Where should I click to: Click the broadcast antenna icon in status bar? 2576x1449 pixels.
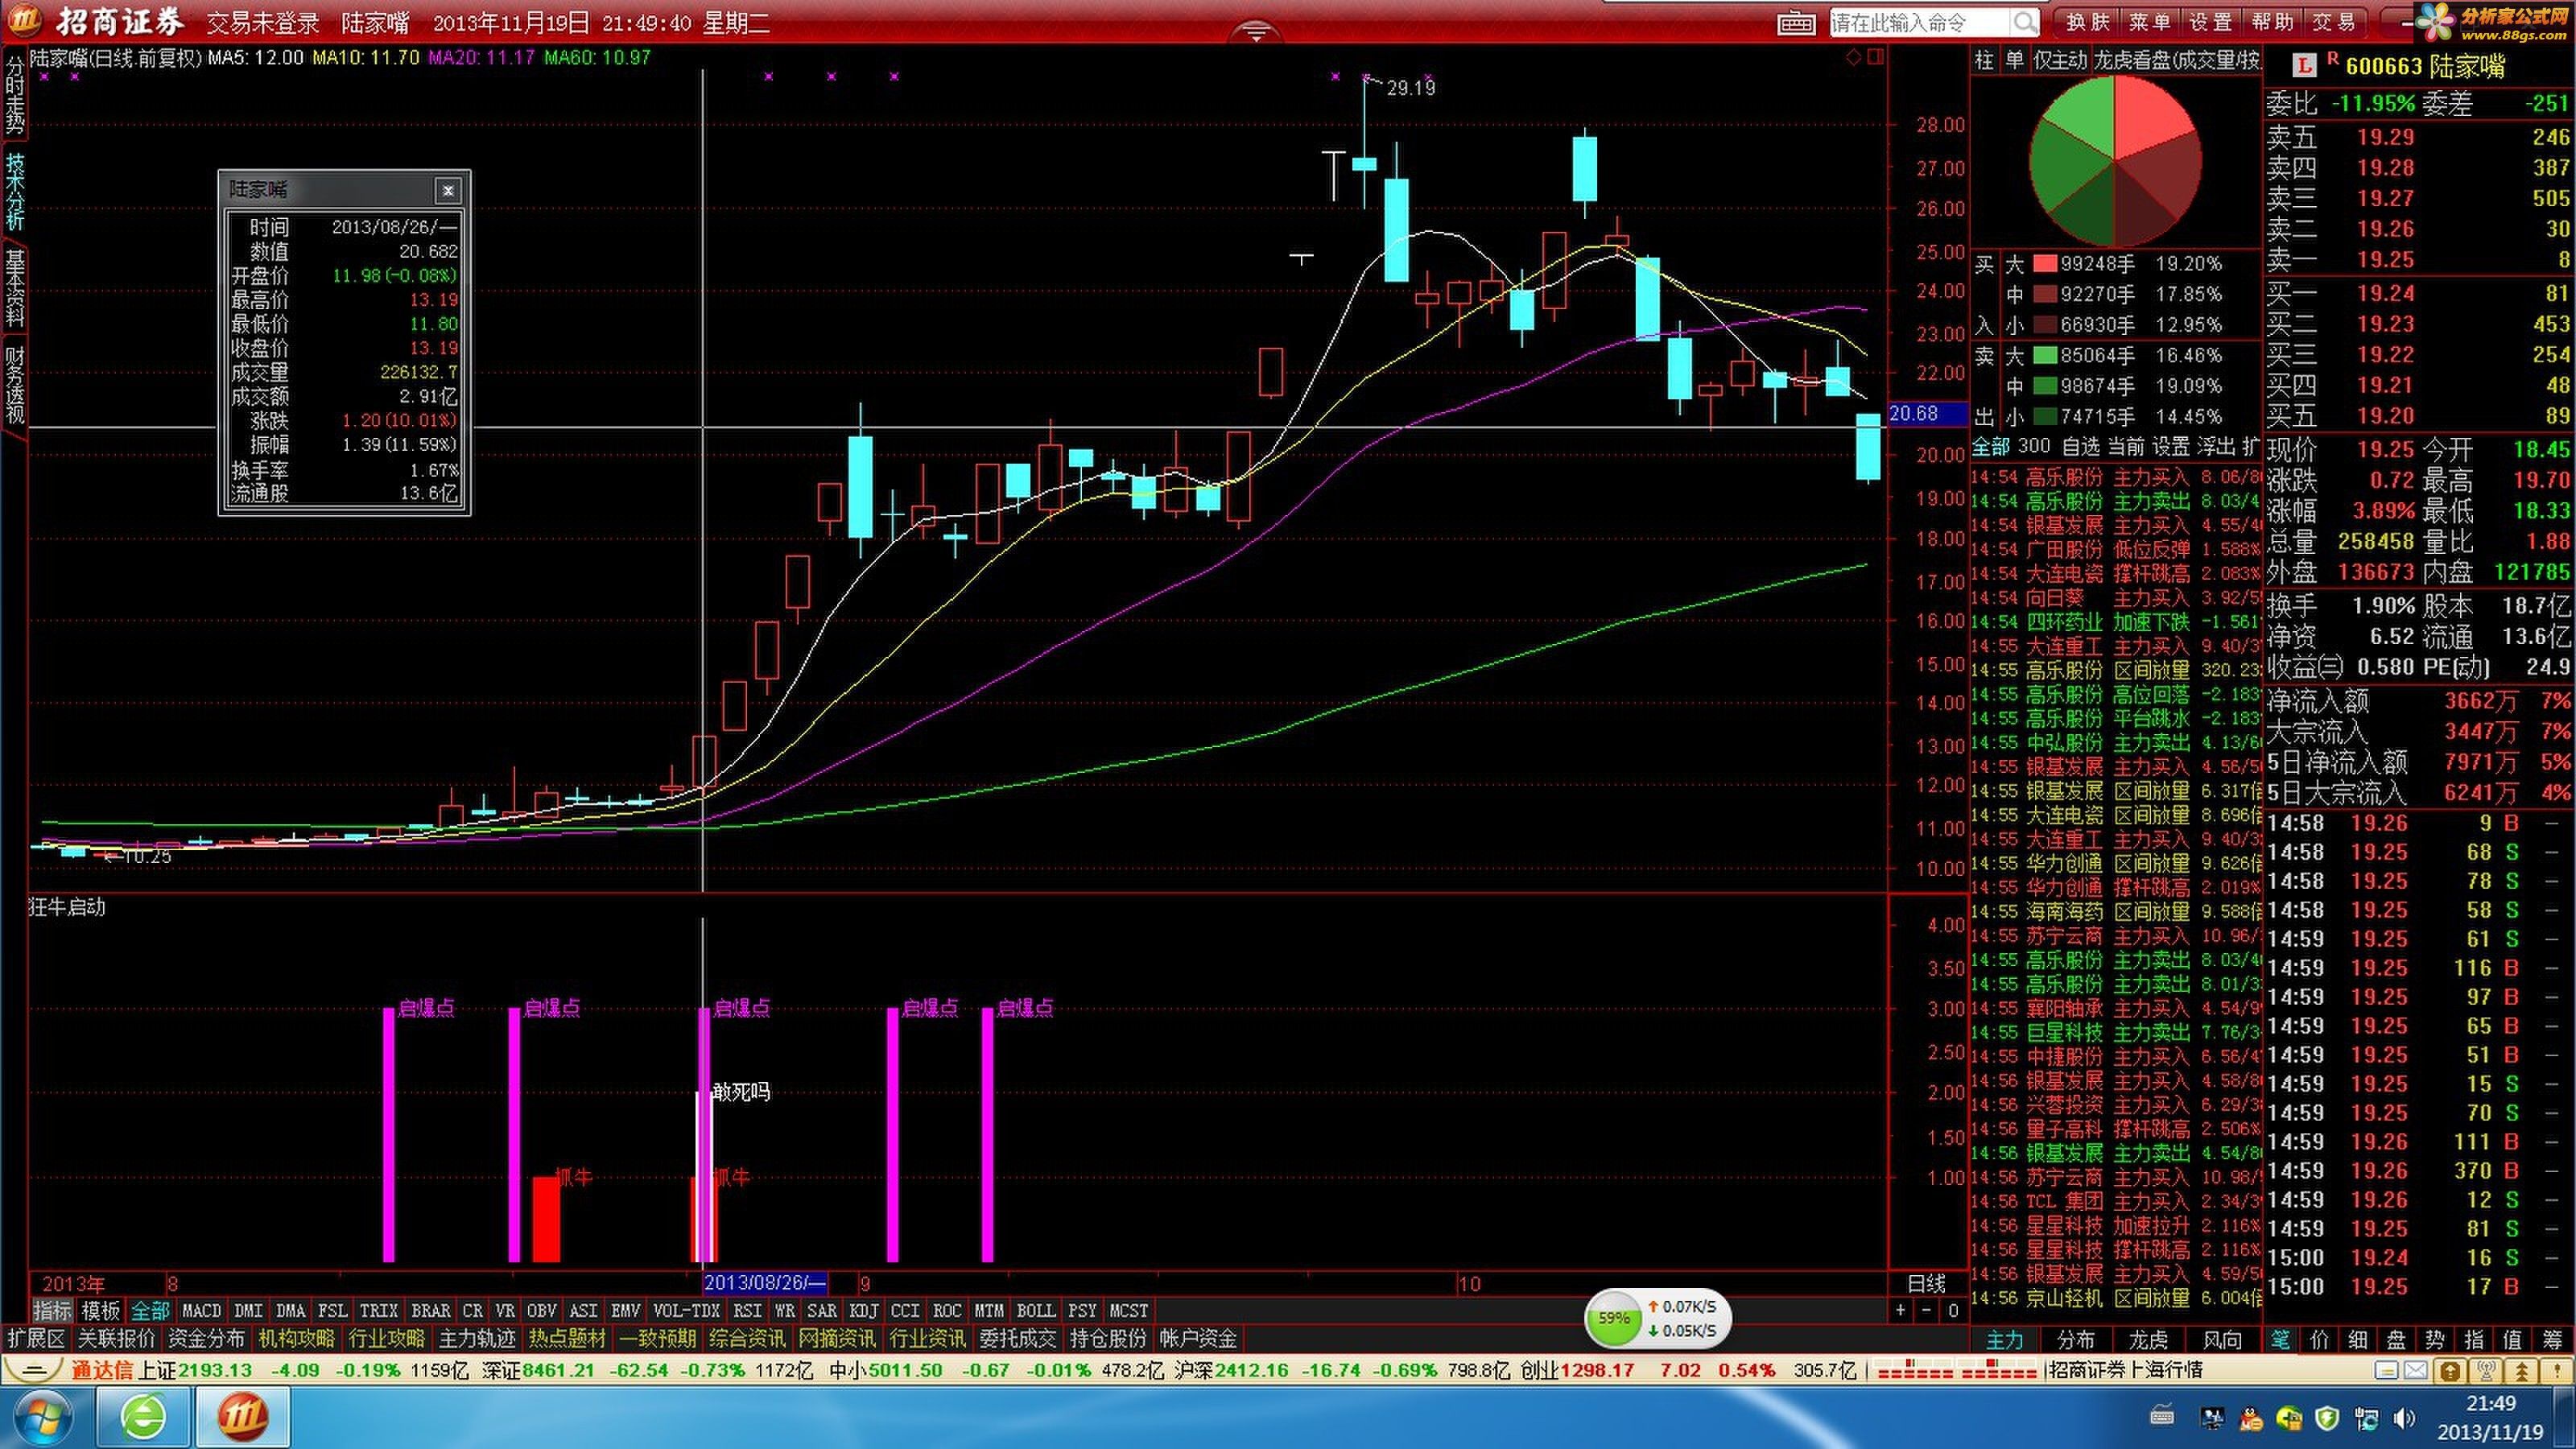[2485, 1370]
